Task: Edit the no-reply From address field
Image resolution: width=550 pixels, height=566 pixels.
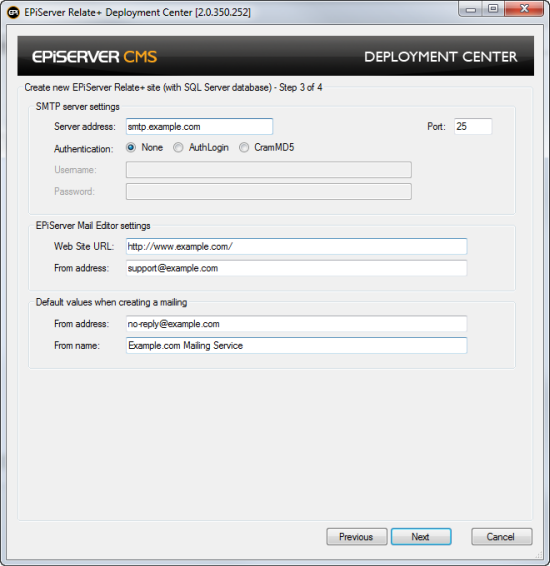Action: tap(296, 323)
